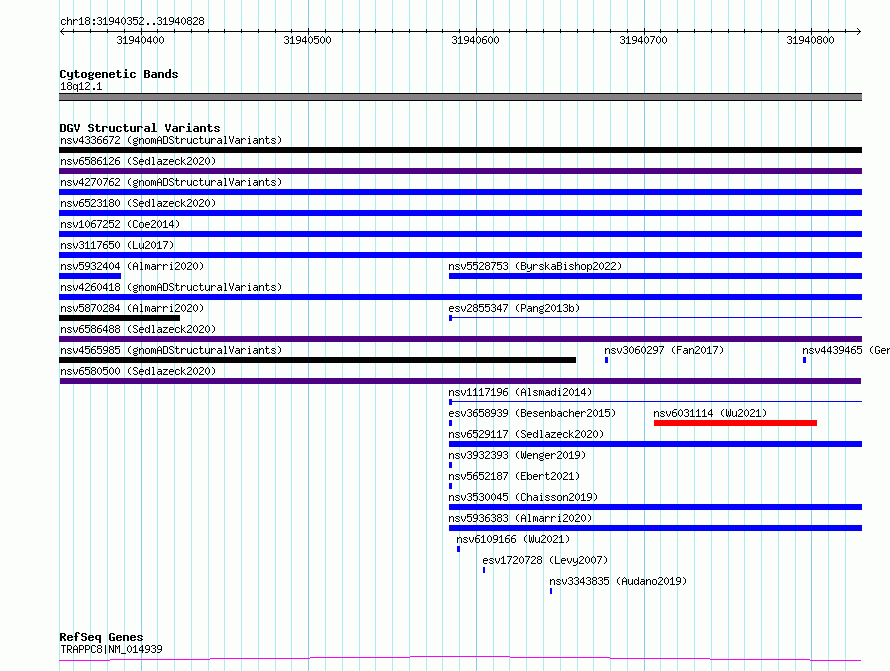Select the short blue nsv5932404 bar
The height and width of the screenshot is (671, 890).
90,276
